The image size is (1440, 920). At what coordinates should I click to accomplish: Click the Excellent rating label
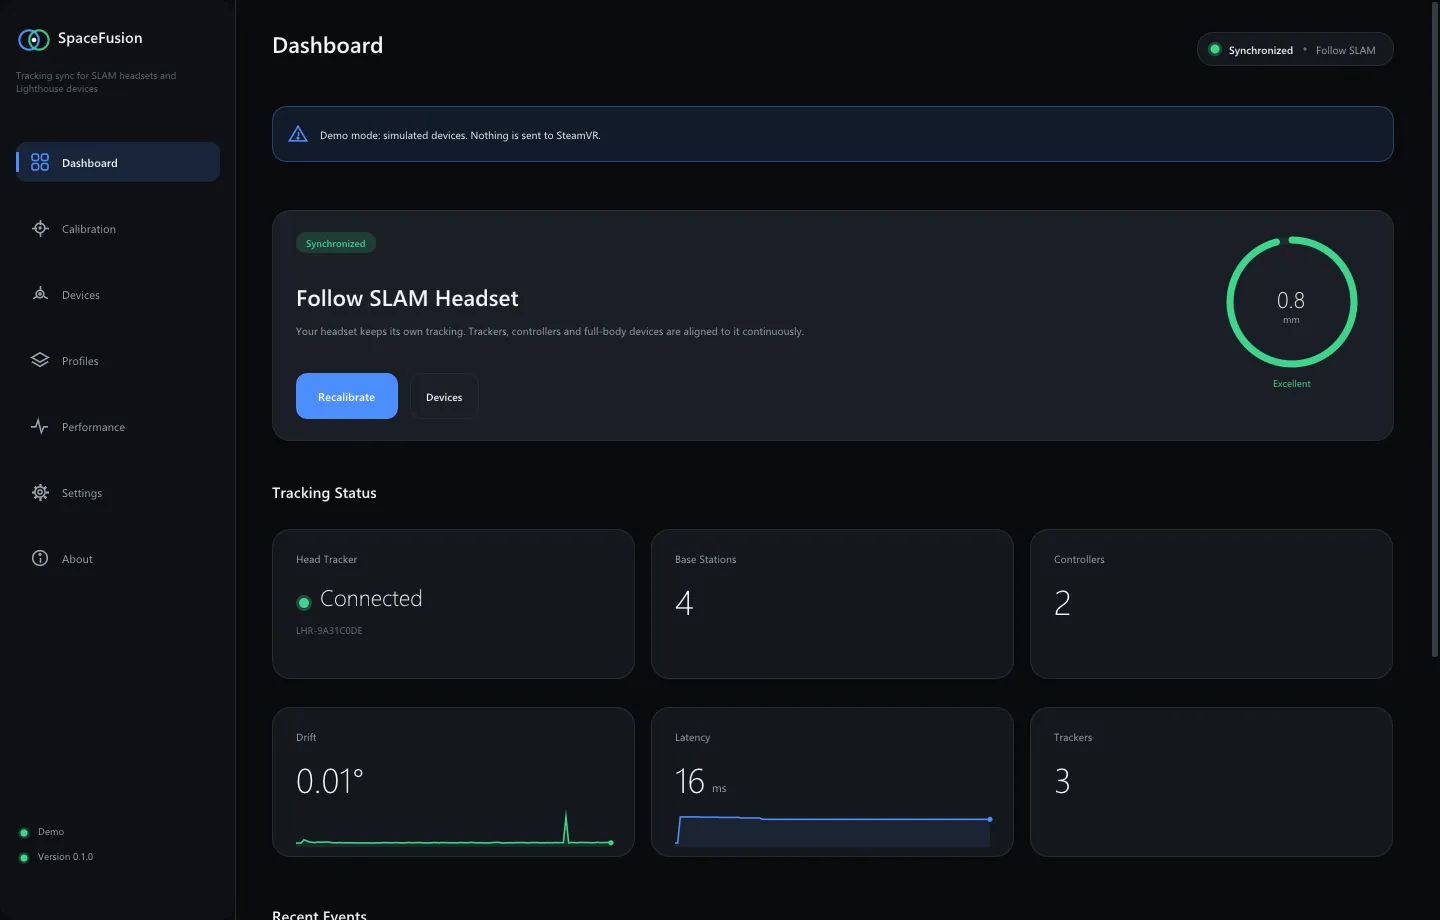pyautogui.click(x=1291, y=384)
